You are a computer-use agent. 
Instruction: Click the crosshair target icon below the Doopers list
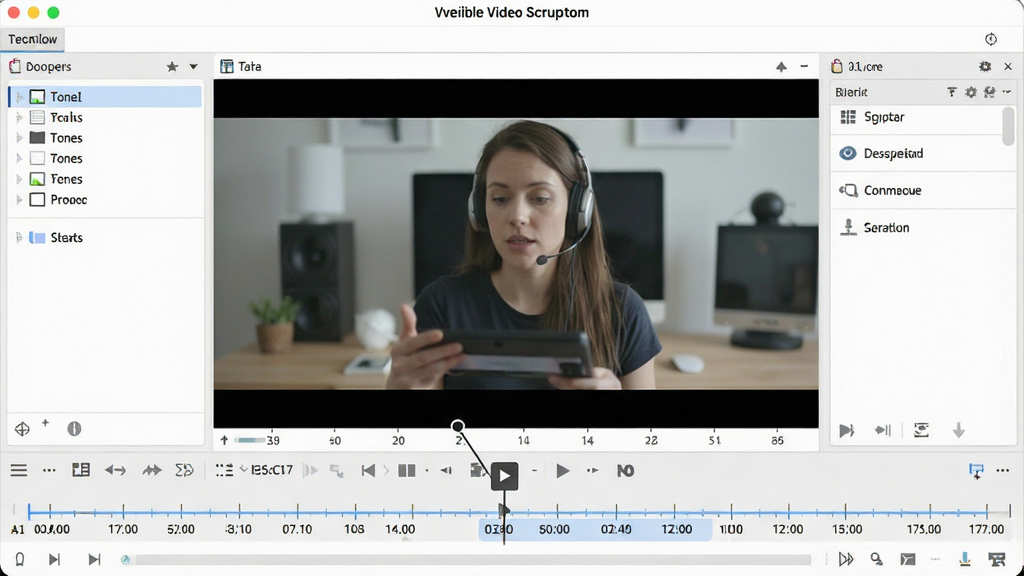22,428
